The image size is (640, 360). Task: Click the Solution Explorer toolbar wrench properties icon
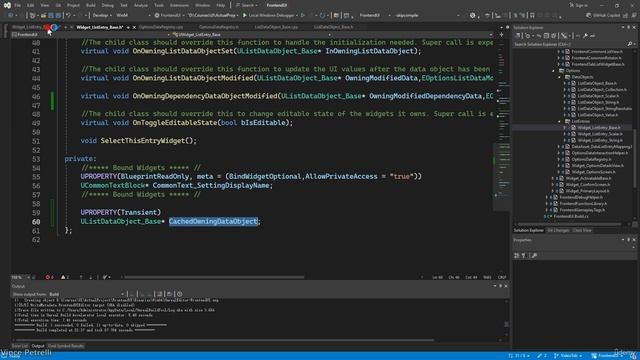(585, 36)
